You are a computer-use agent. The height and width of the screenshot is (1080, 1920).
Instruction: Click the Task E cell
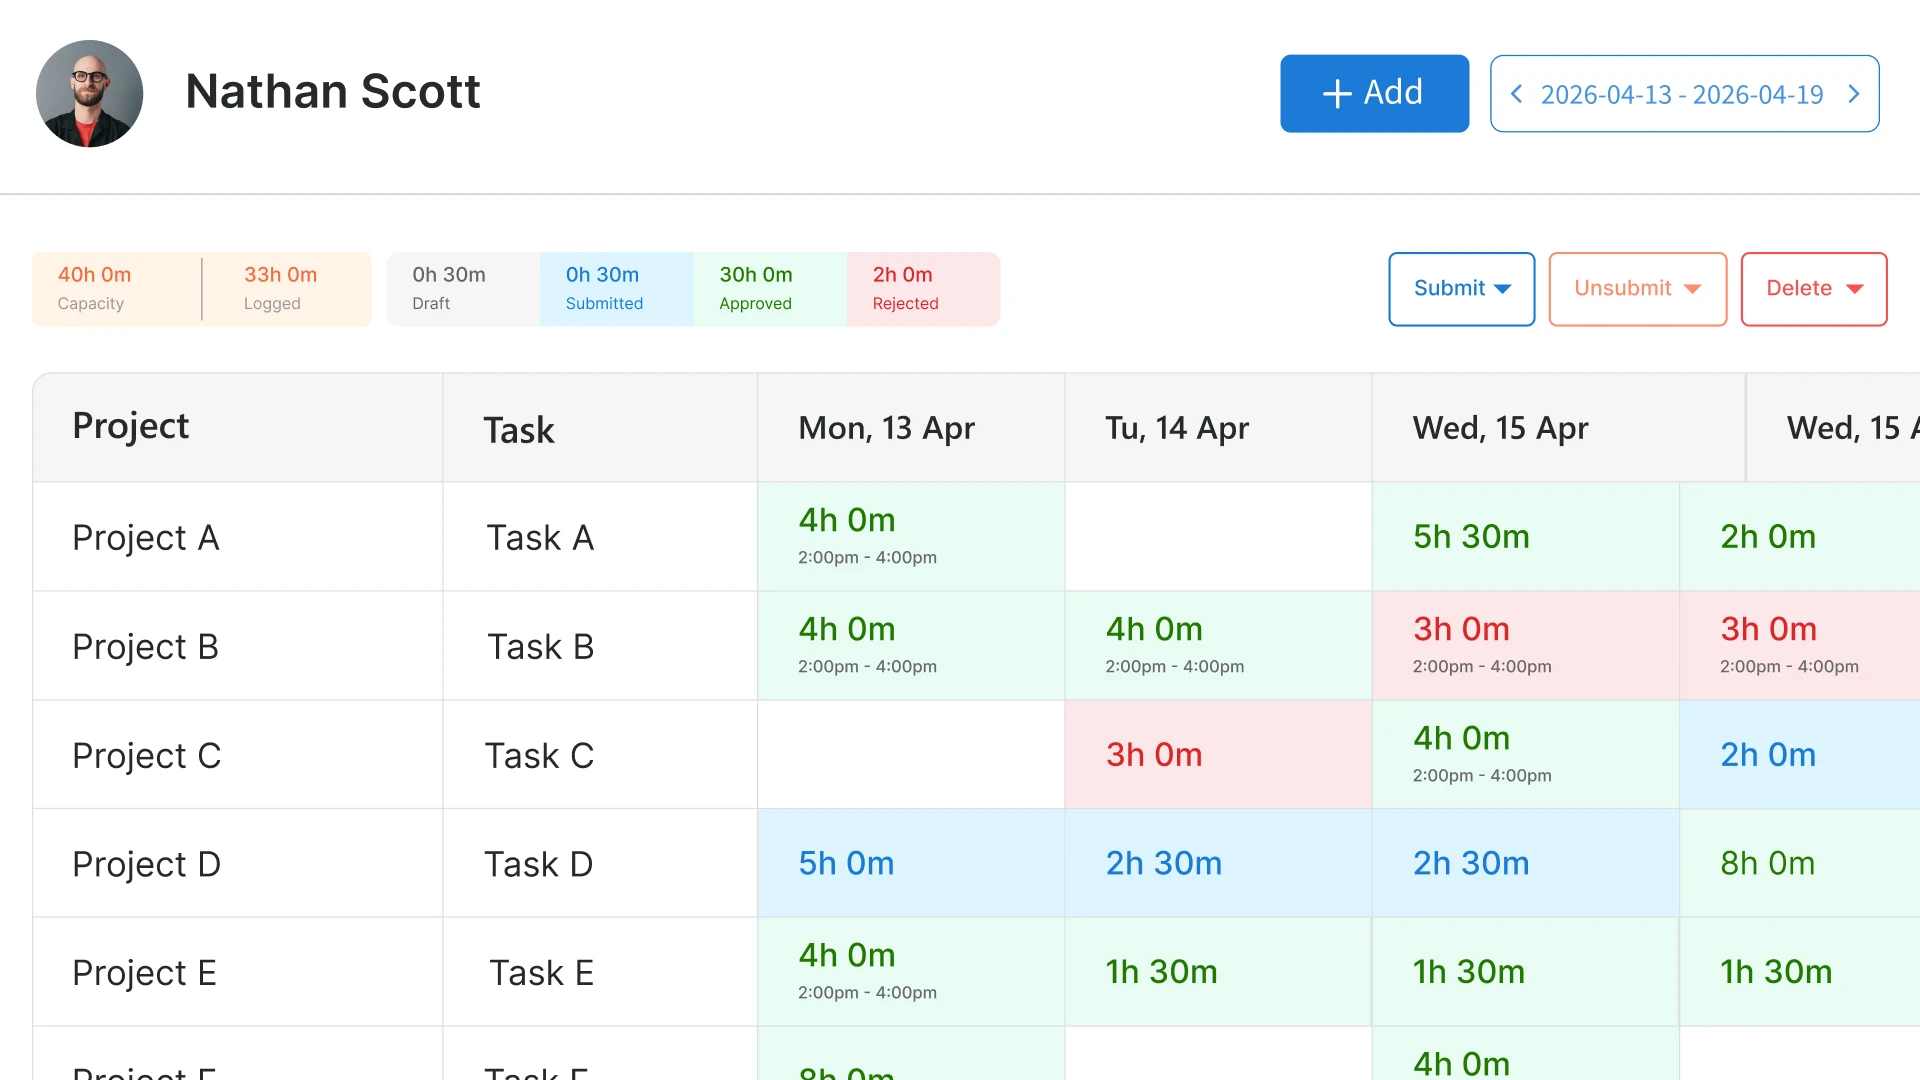[600, 972]
